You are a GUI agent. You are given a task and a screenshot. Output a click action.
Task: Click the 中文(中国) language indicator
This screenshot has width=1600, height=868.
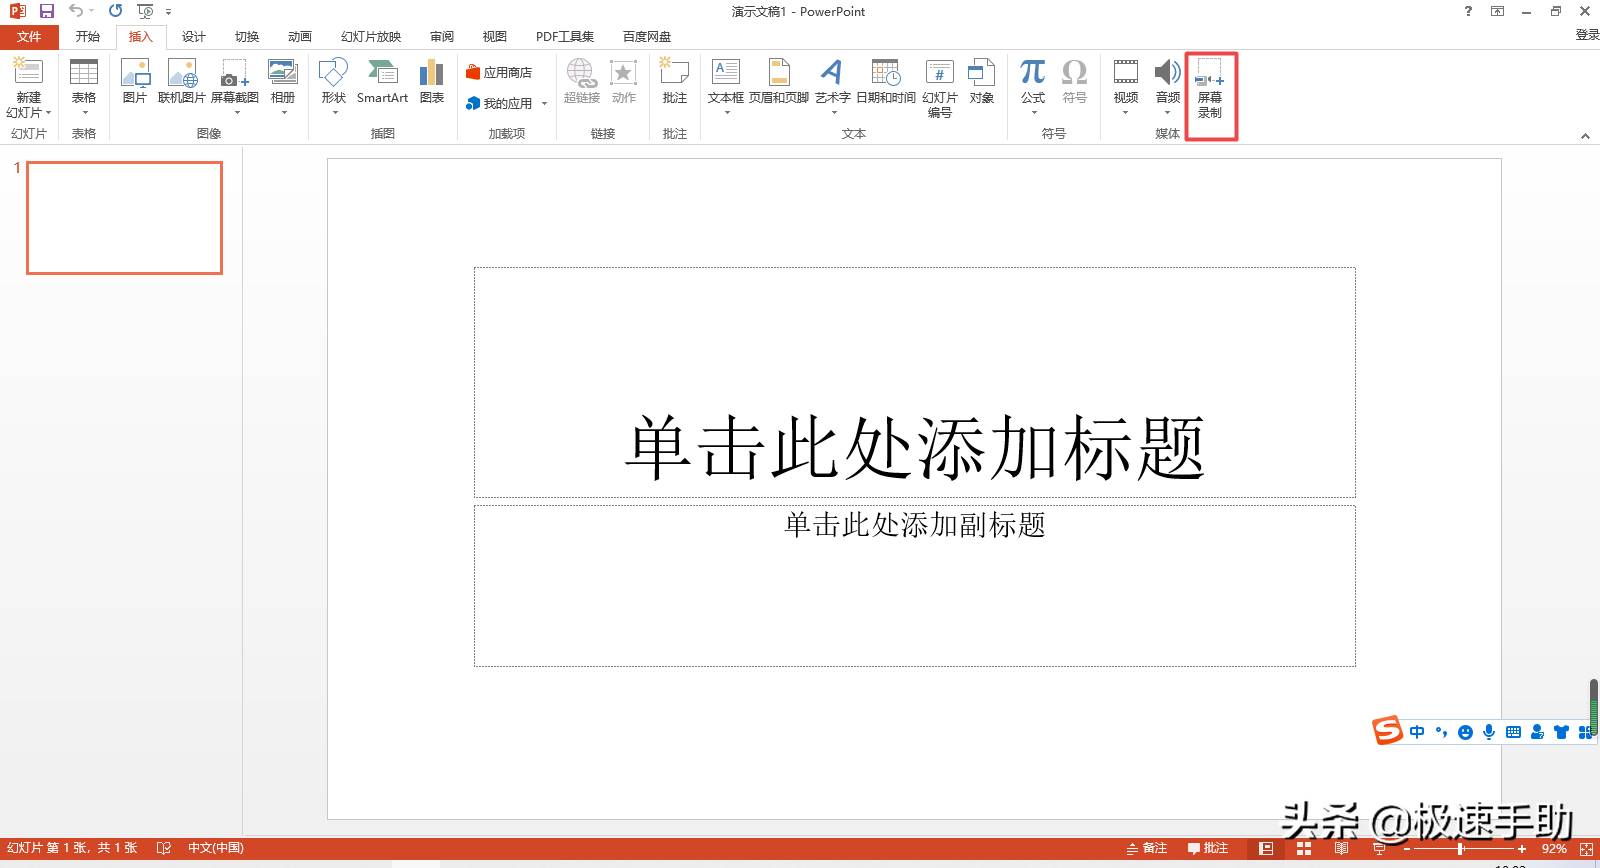point(216,848)
